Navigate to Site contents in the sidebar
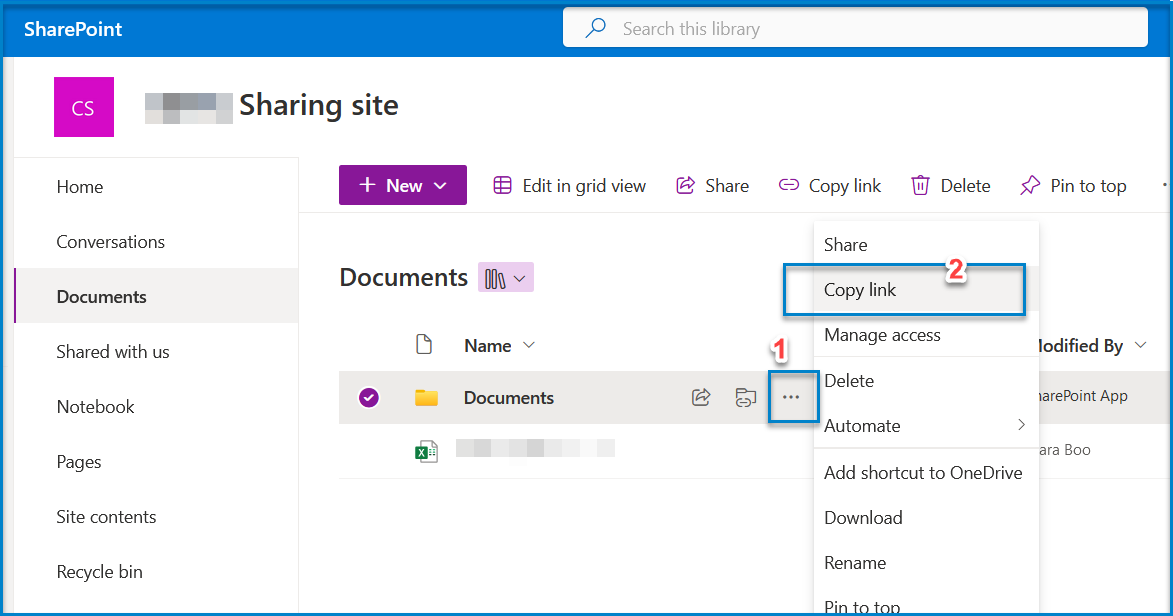Image resolution: width=1173 pixels, height=616 pixels. tap(106, 516)
